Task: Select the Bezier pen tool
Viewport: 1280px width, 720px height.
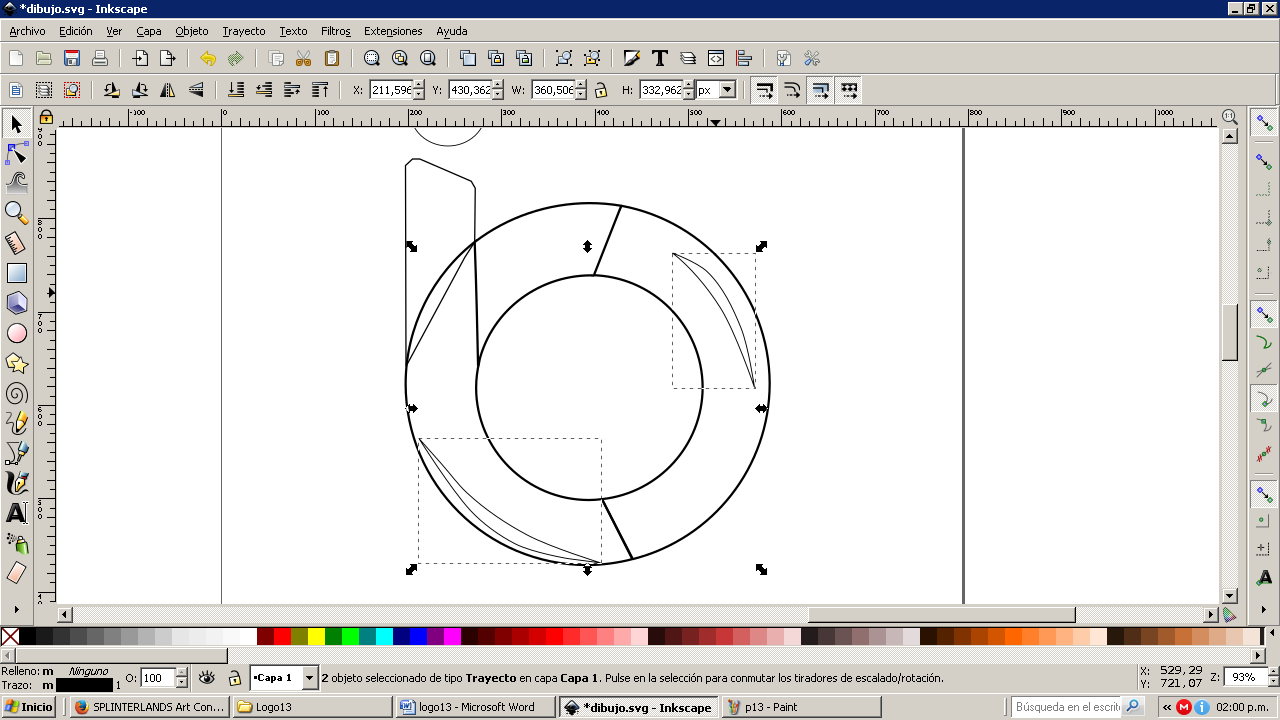Action: [16, 453]
